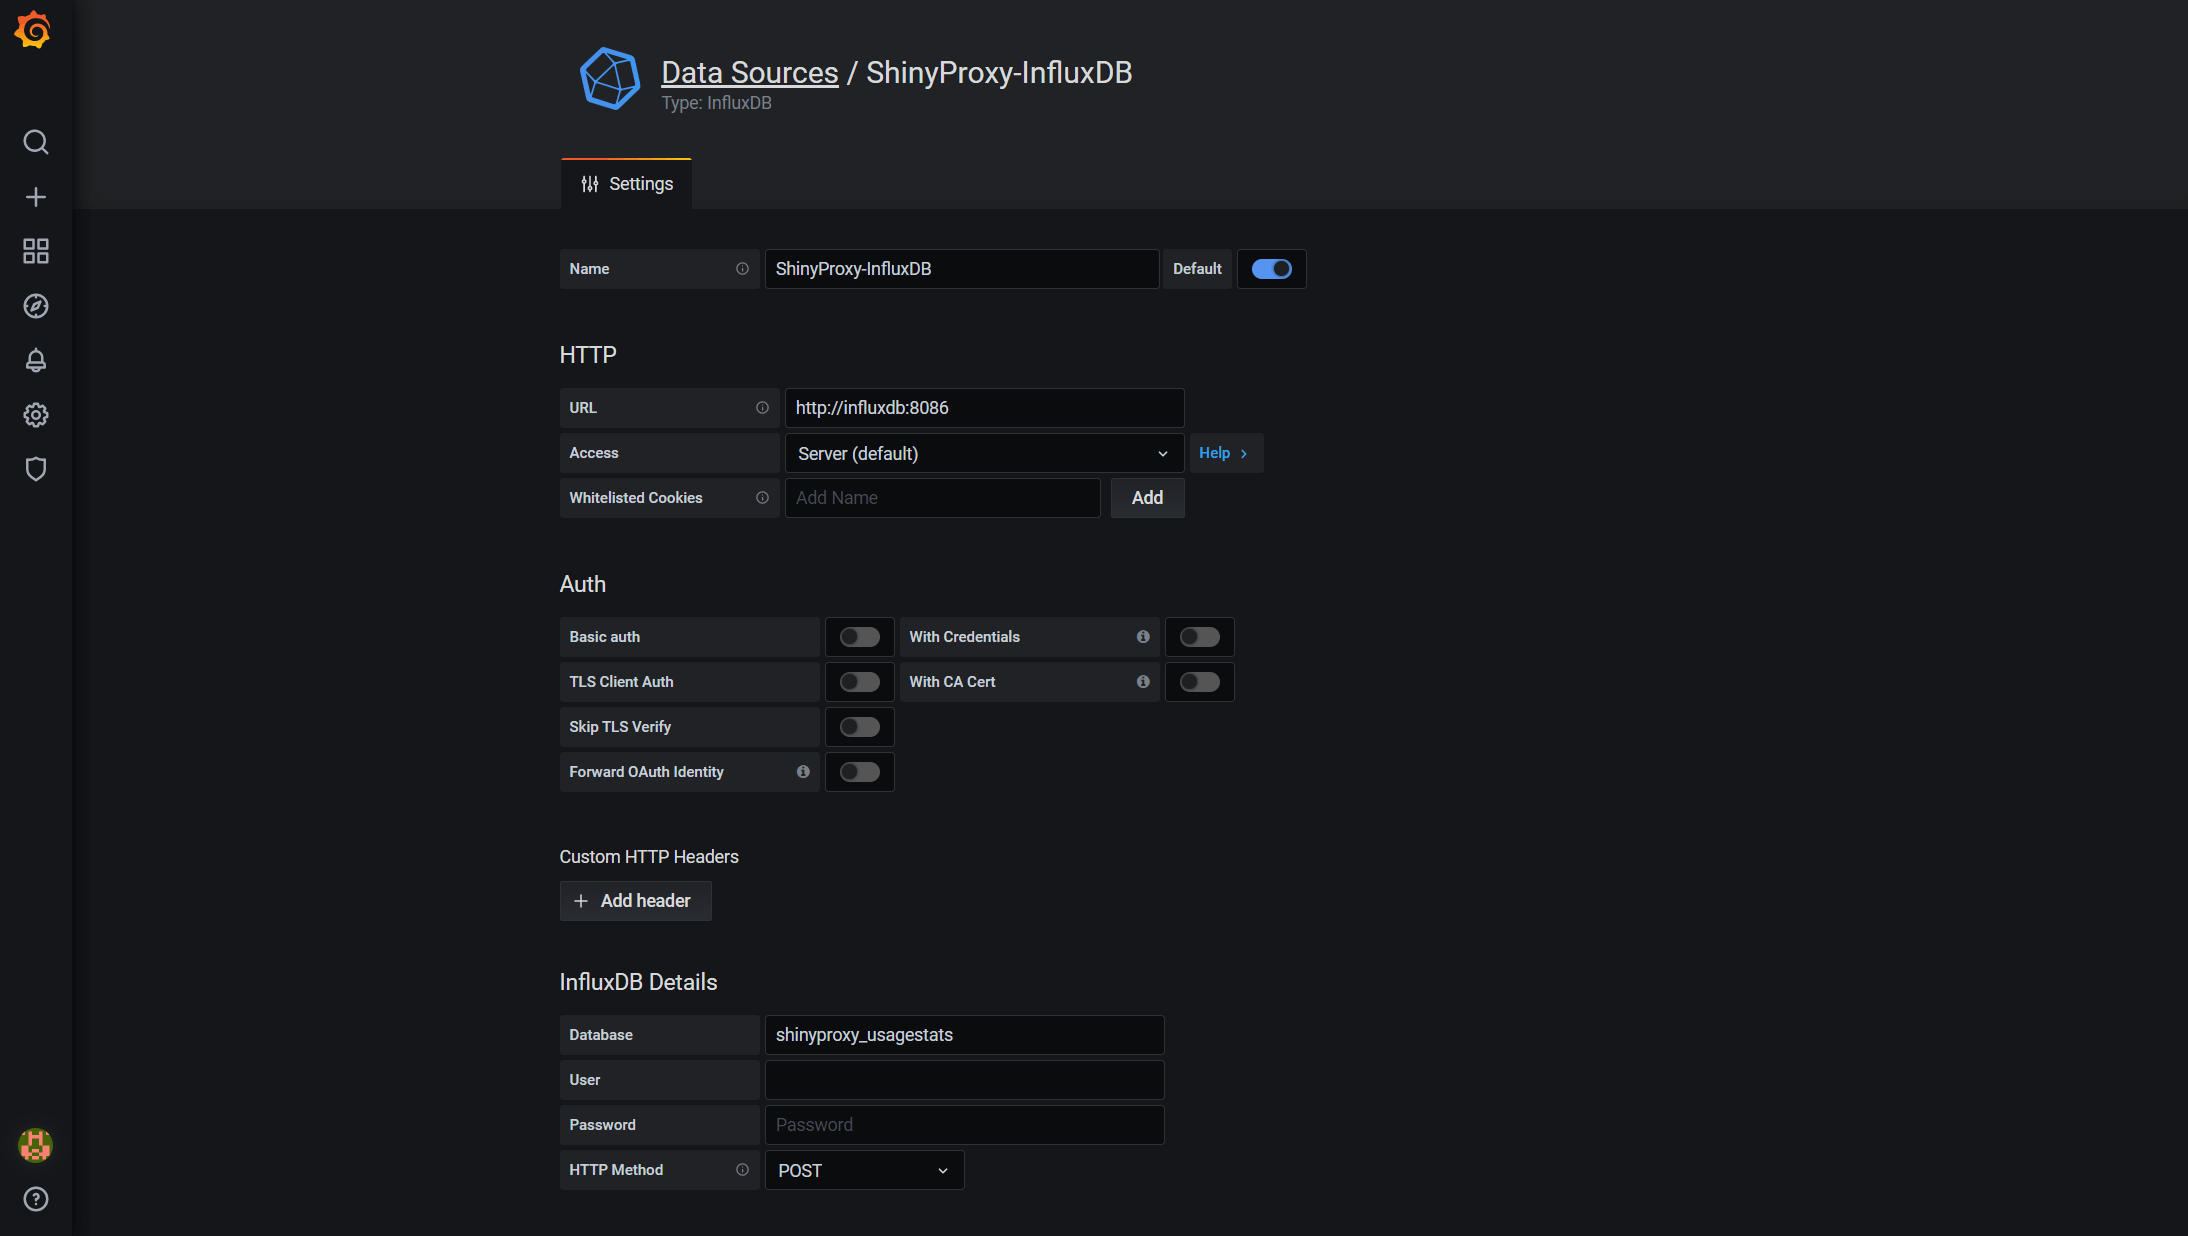Screen dimensions: 2188x1236
Task: Click the User input field
Action: 964,1080
